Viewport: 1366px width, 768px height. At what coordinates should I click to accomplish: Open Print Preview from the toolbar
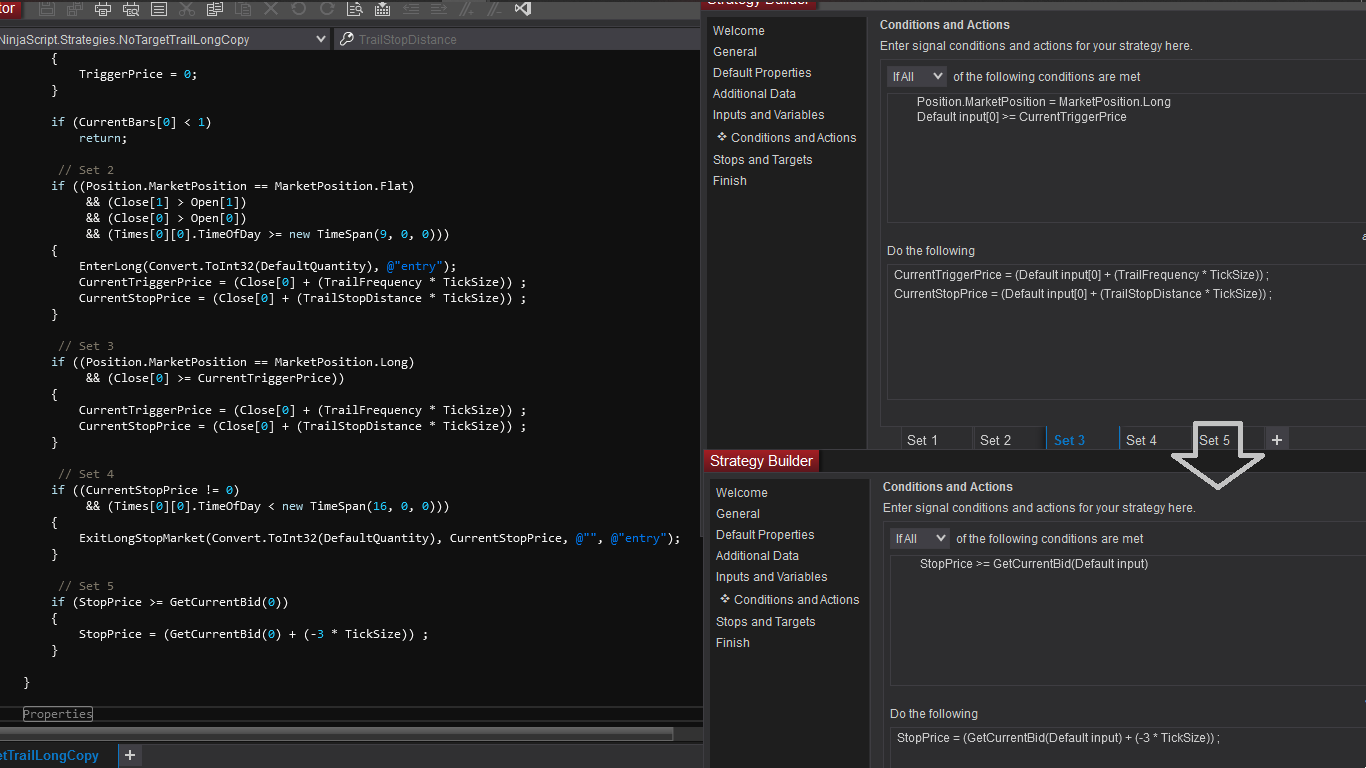(131, 9)
